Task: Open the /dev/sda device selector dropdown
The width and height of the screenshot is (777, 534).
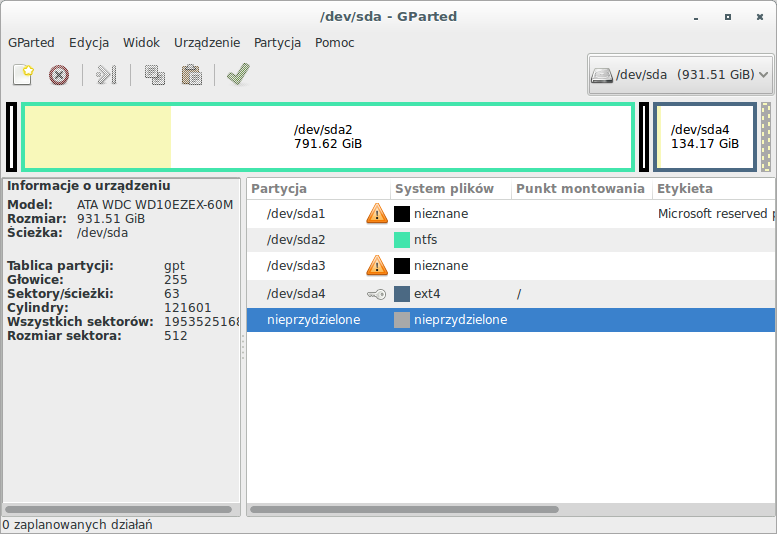Action: point(680,74)
